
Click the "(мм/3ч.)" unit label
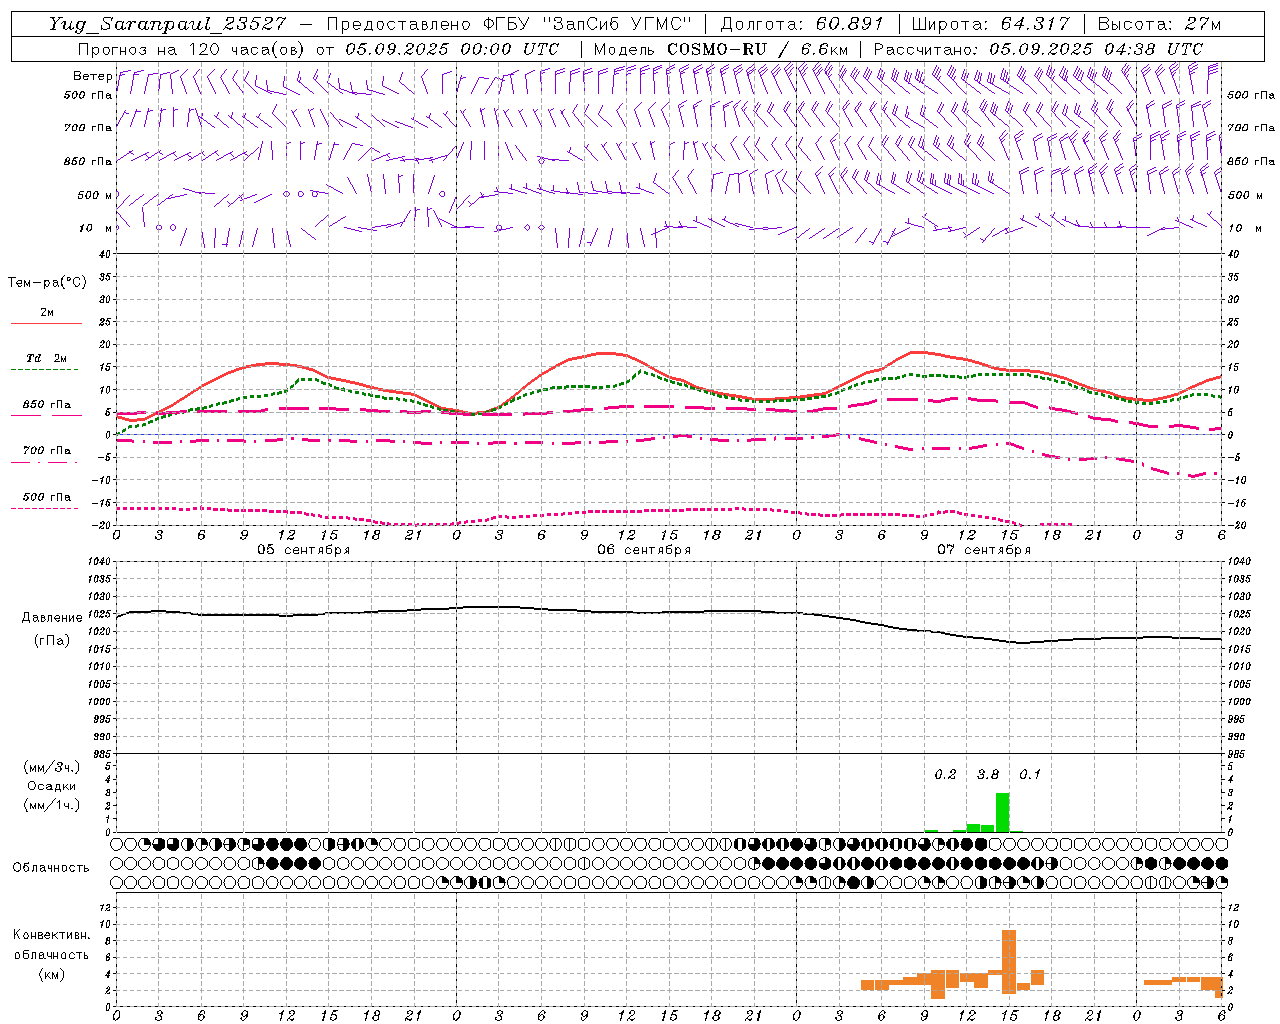(x=52, y=767)
